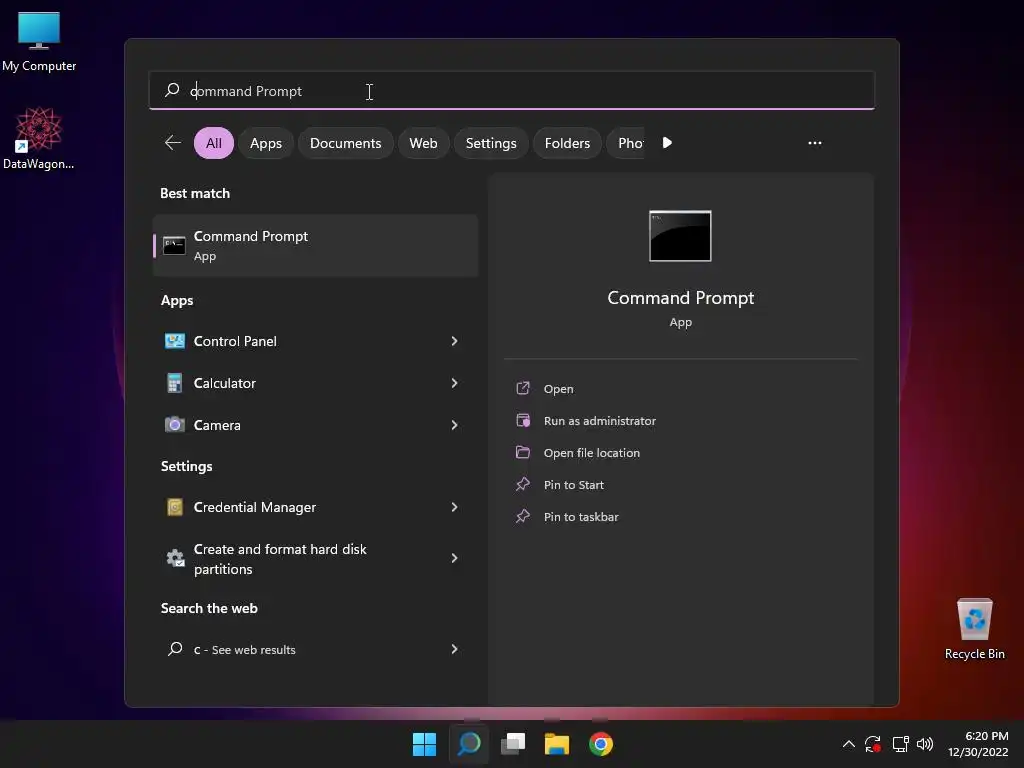The height and width of the screenshot is (768, 1024).
Task: Open the Recycle Bin icon
Action: pos(974,628)
